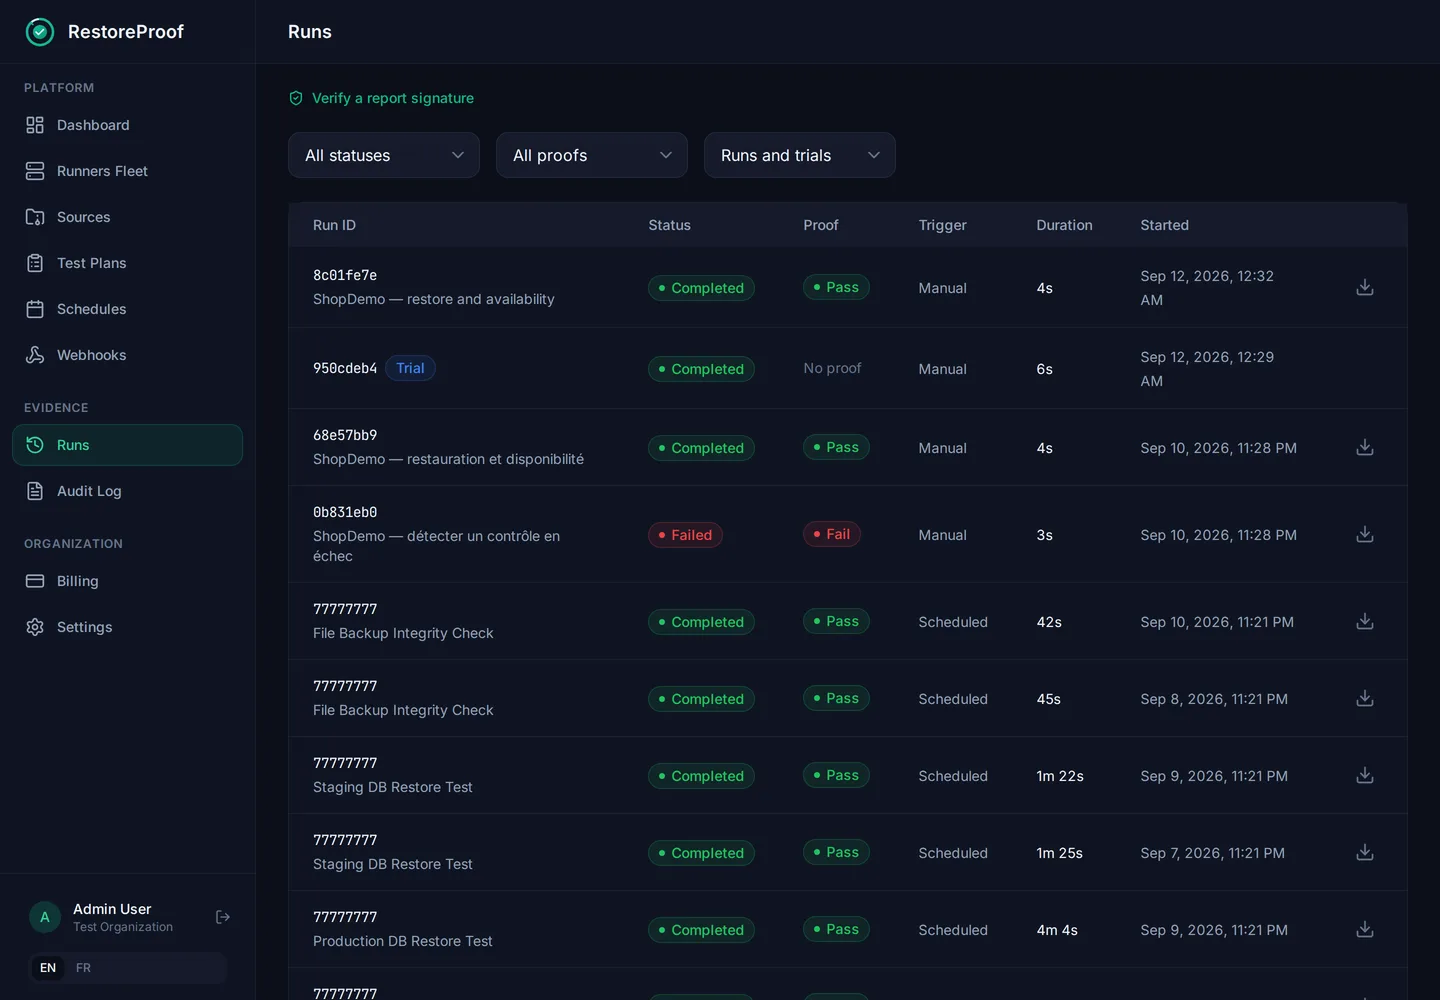This screenshot has width=1440, height=1000.
Task: Download report for Production DB Restore Test
Action: coord(1365,930)
